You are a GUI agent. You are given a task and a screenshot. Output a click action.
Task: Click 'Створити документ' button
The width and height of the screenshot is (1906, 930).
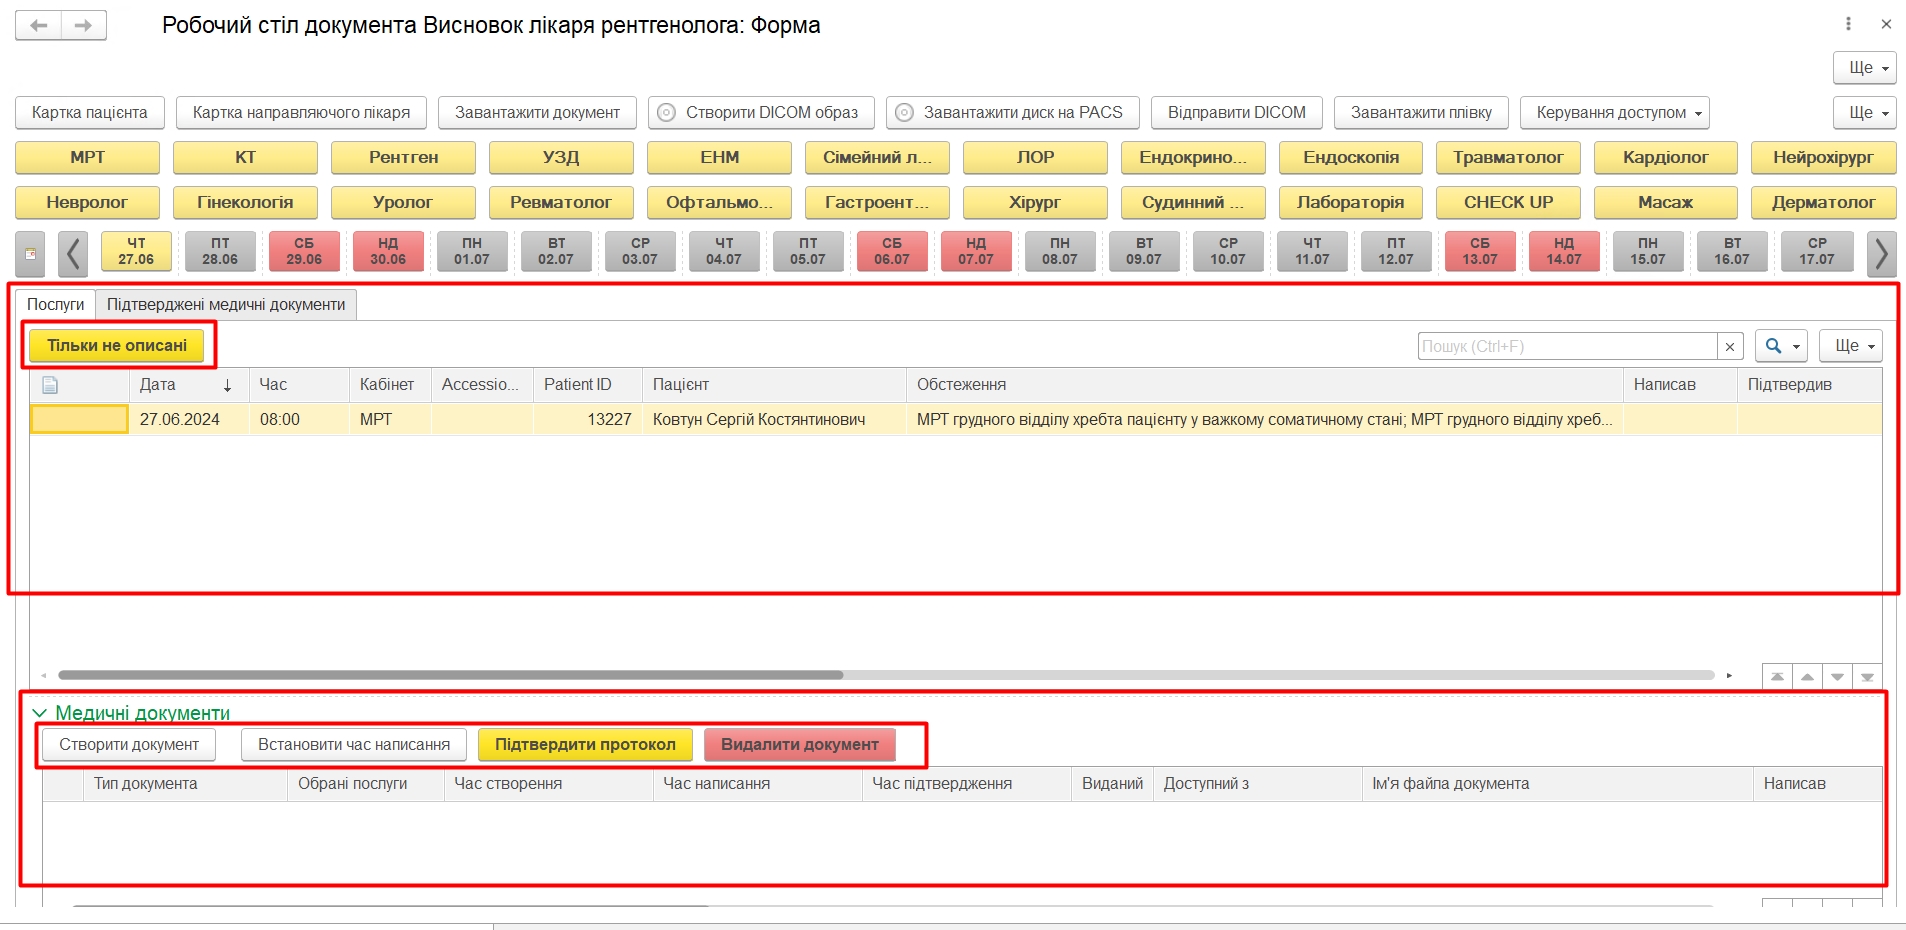(x=129, y=745)
